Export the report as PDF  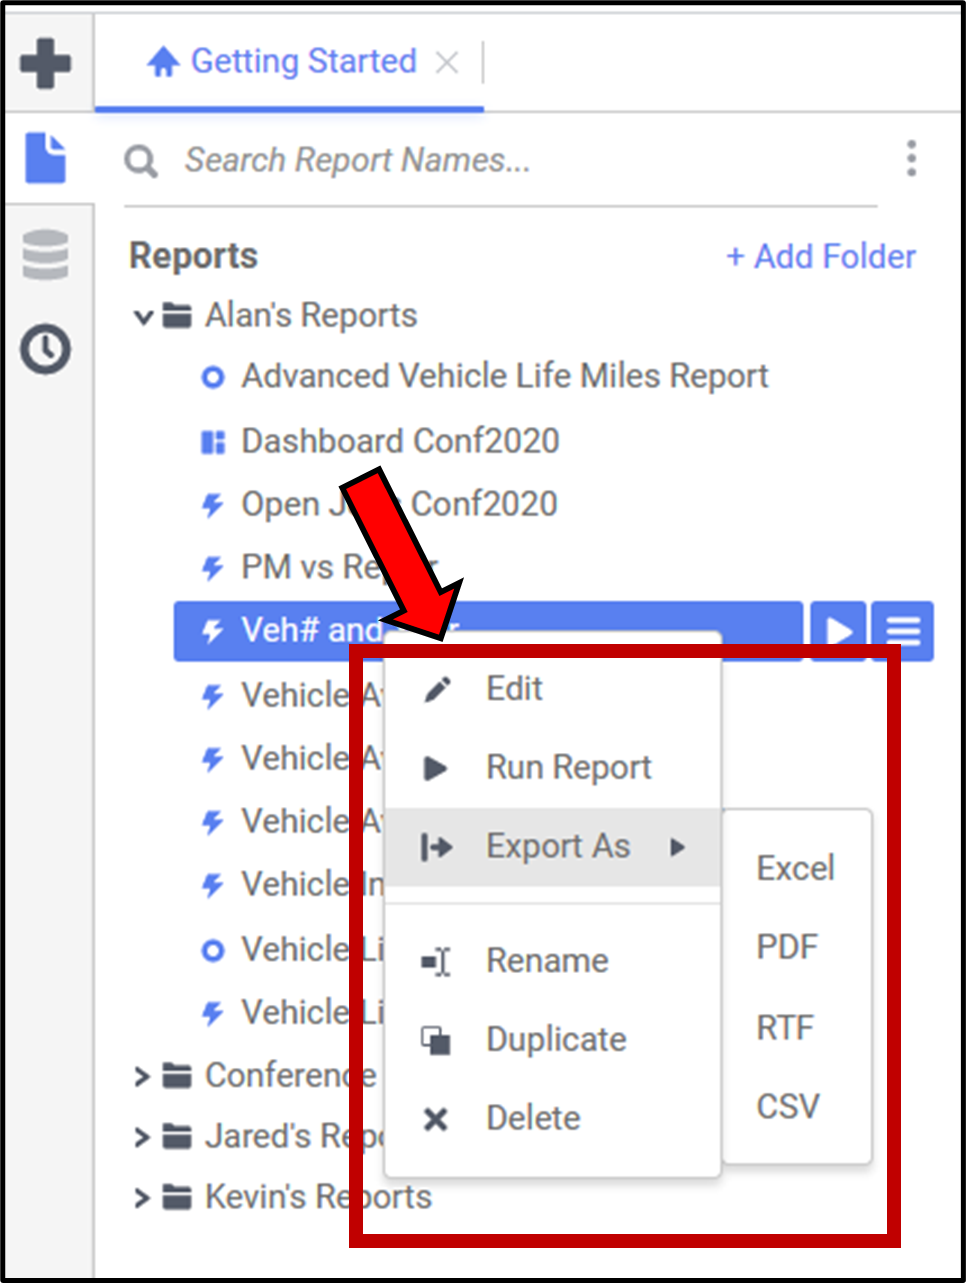[x=787, y=947]
